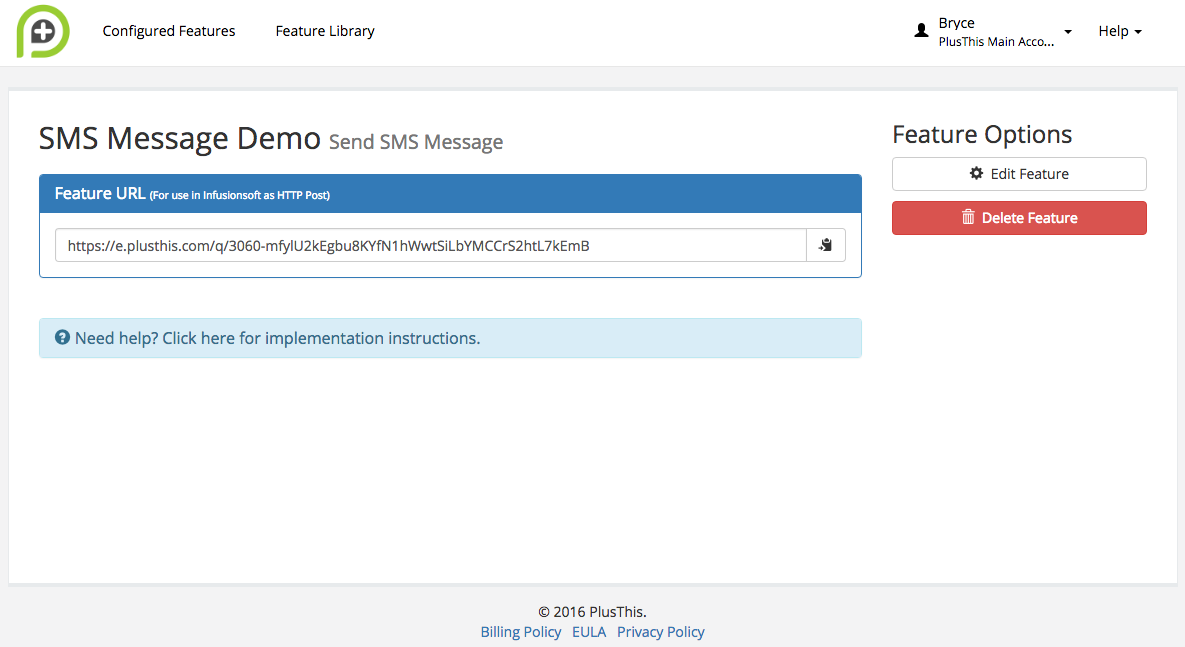Open the EULA link

pyautogui.click(x=589, y=632)
